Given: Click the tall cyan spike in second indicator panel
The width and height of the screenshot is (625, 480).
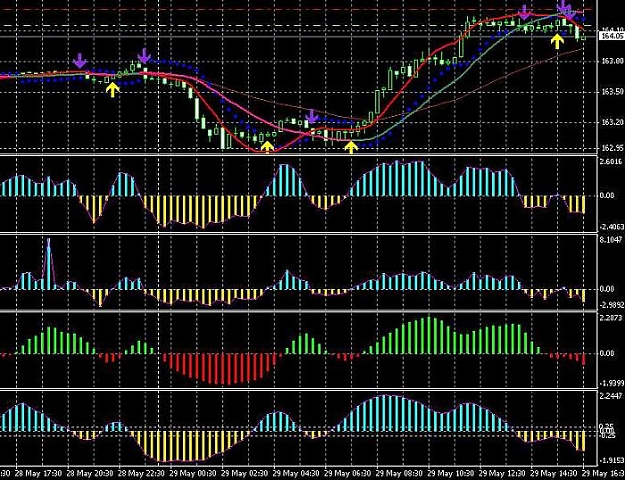Looking at the screenshot, I should point(49,264).
